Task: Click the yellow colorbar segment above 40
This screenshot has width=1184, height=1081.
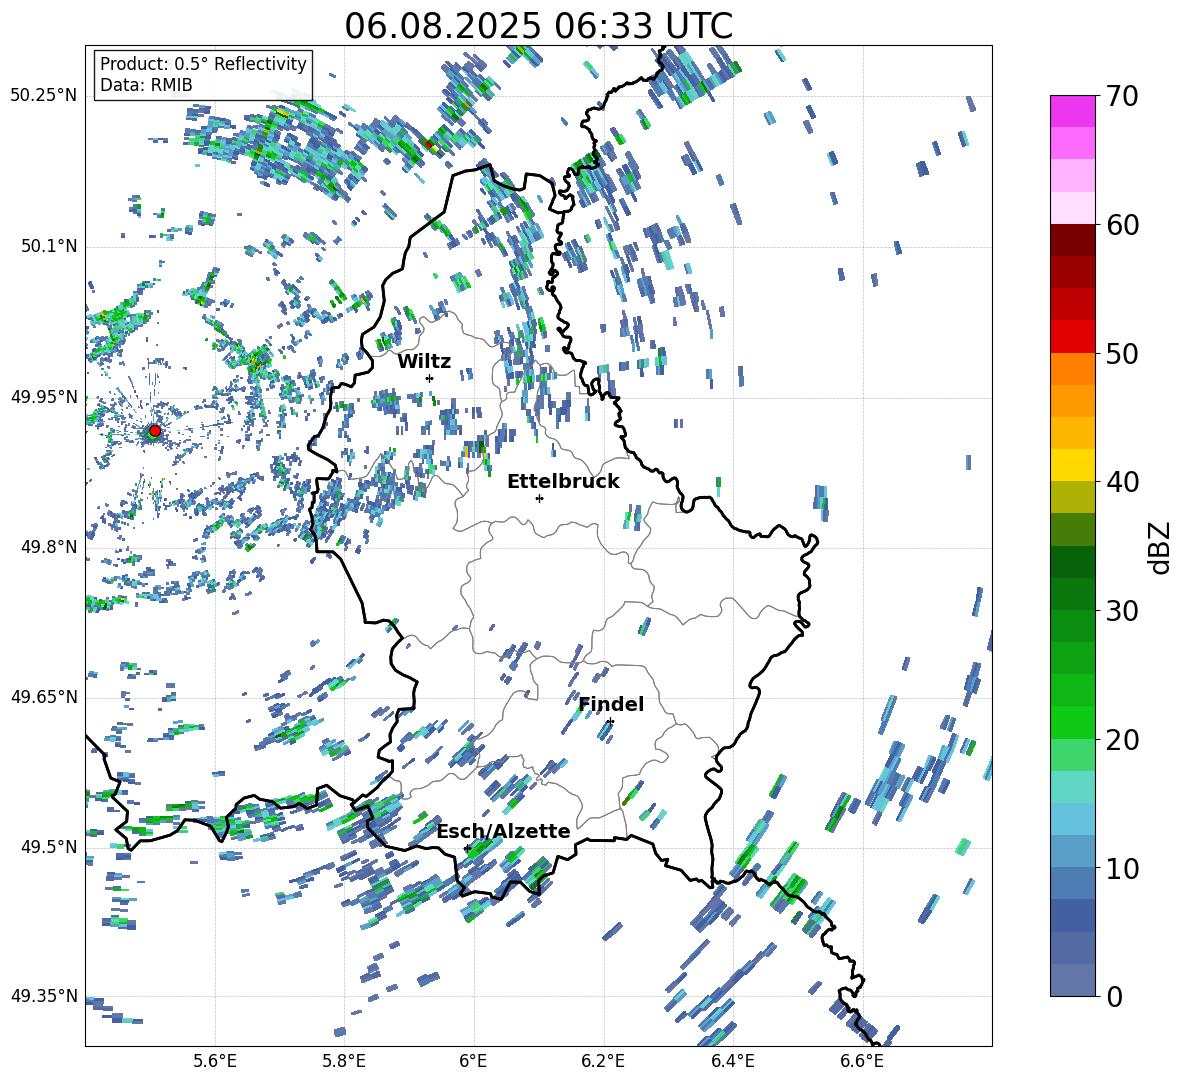Action: 1072,465
